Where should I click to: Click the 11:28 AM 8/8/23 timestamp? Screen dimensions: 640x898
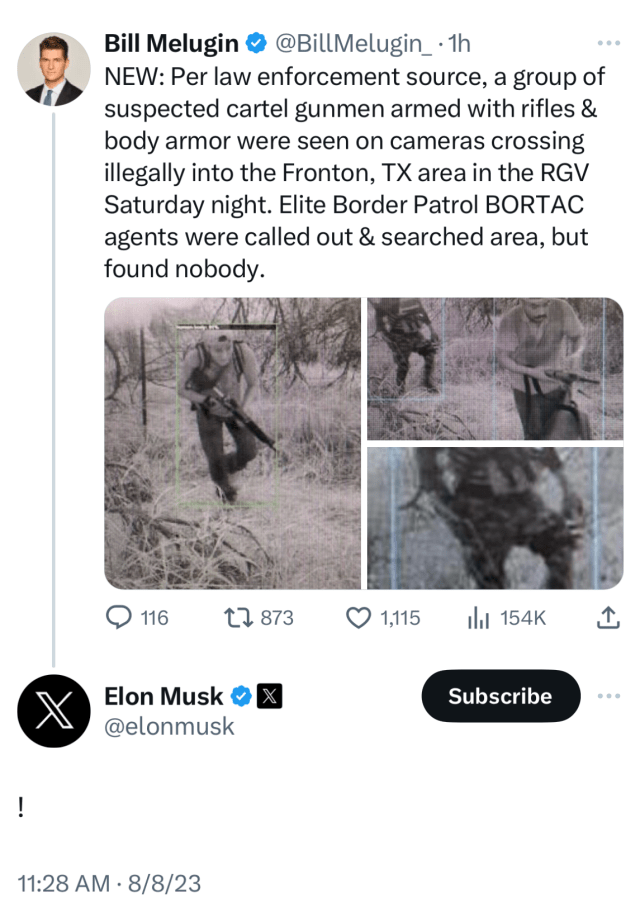point(109,883)
